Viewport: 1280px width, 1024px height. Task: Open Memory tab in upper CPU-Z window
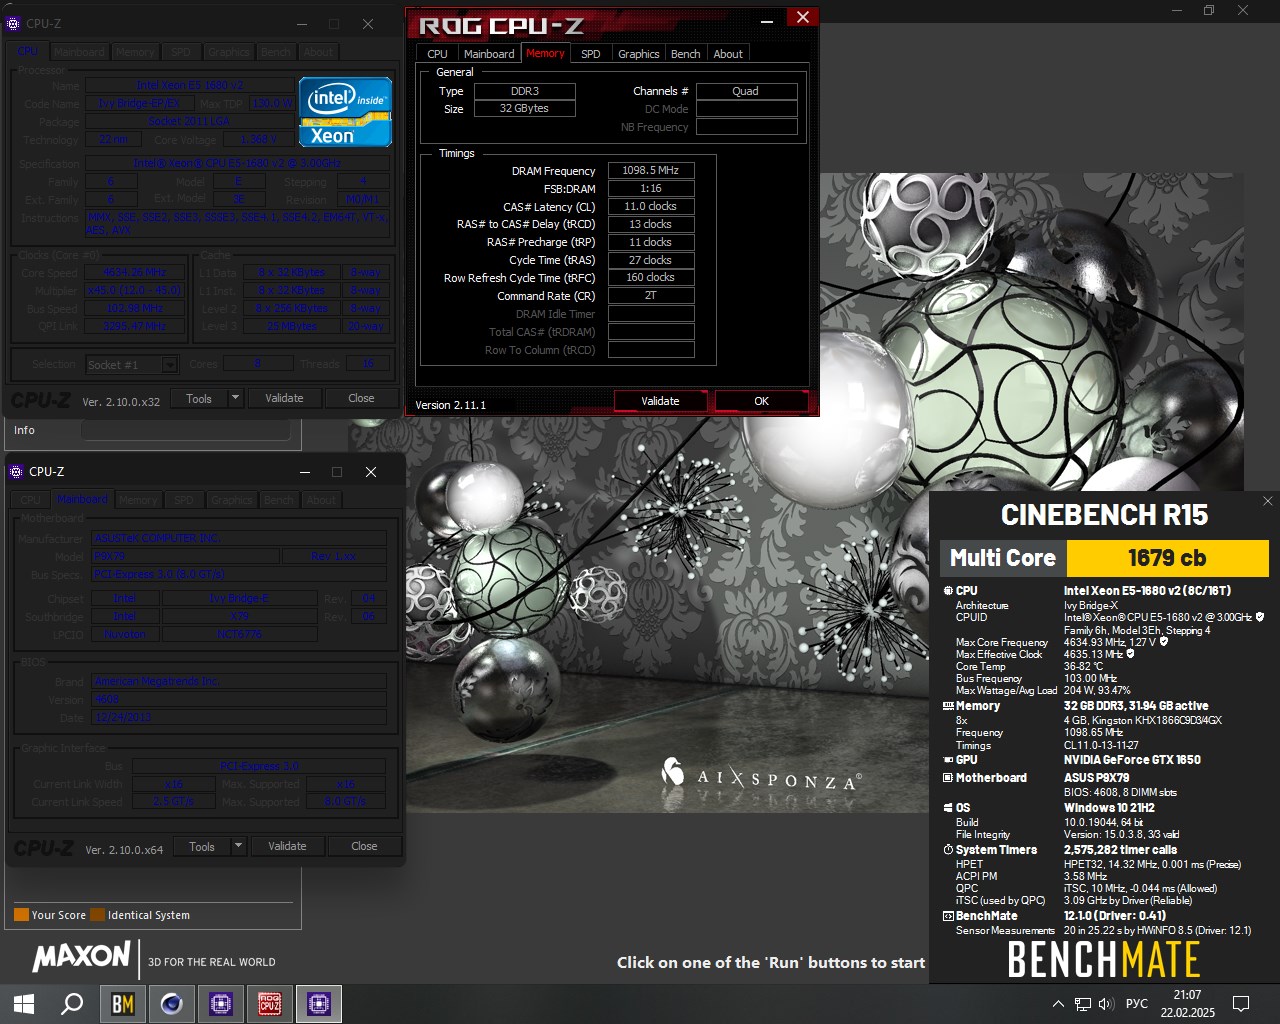(x=135, y=52)
